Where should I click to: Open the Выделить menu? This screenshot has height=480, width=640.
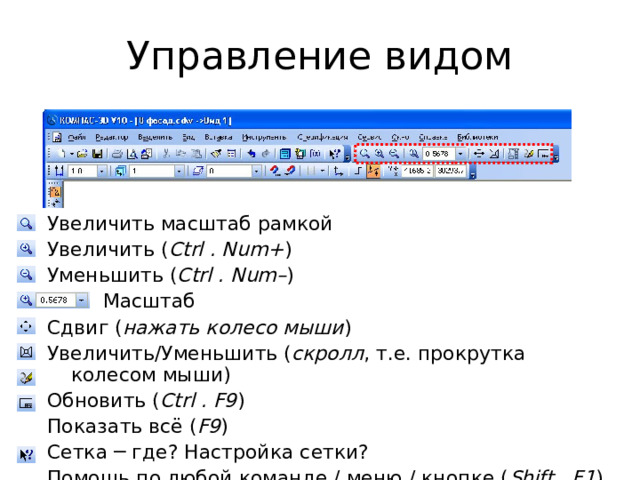click(x=155, y=137)
